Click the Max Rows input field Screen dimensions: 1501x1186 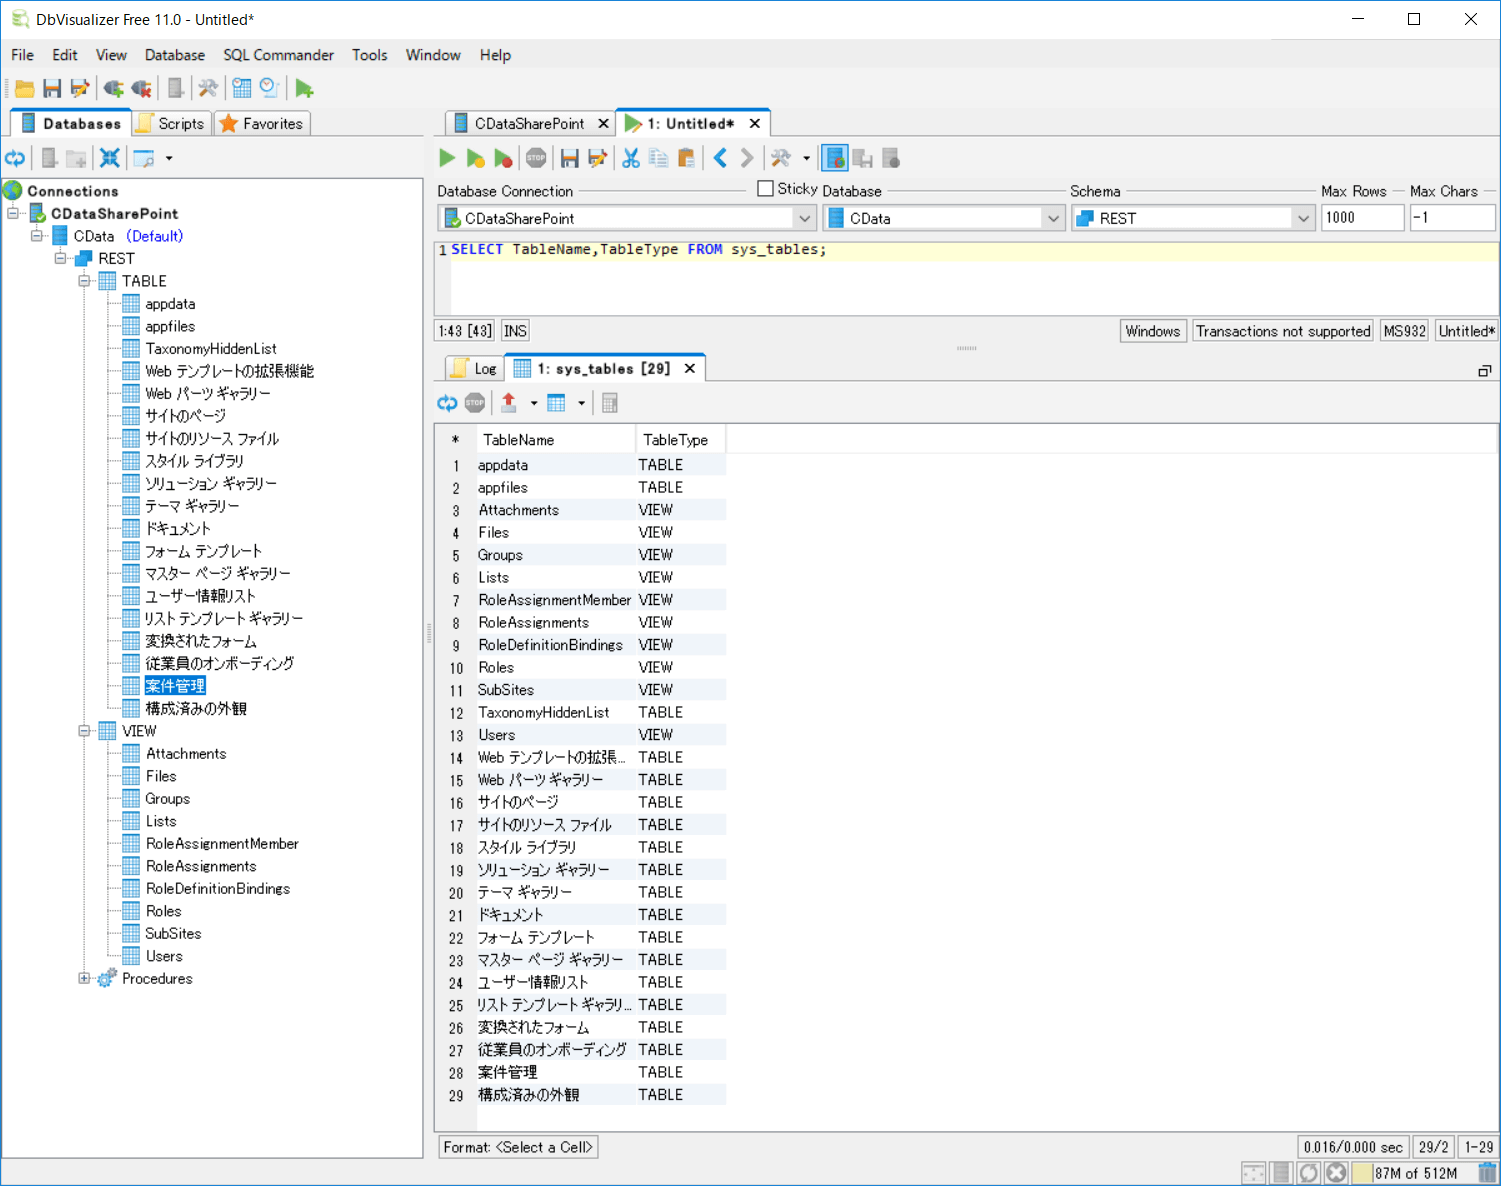[x=1361, y=218]
